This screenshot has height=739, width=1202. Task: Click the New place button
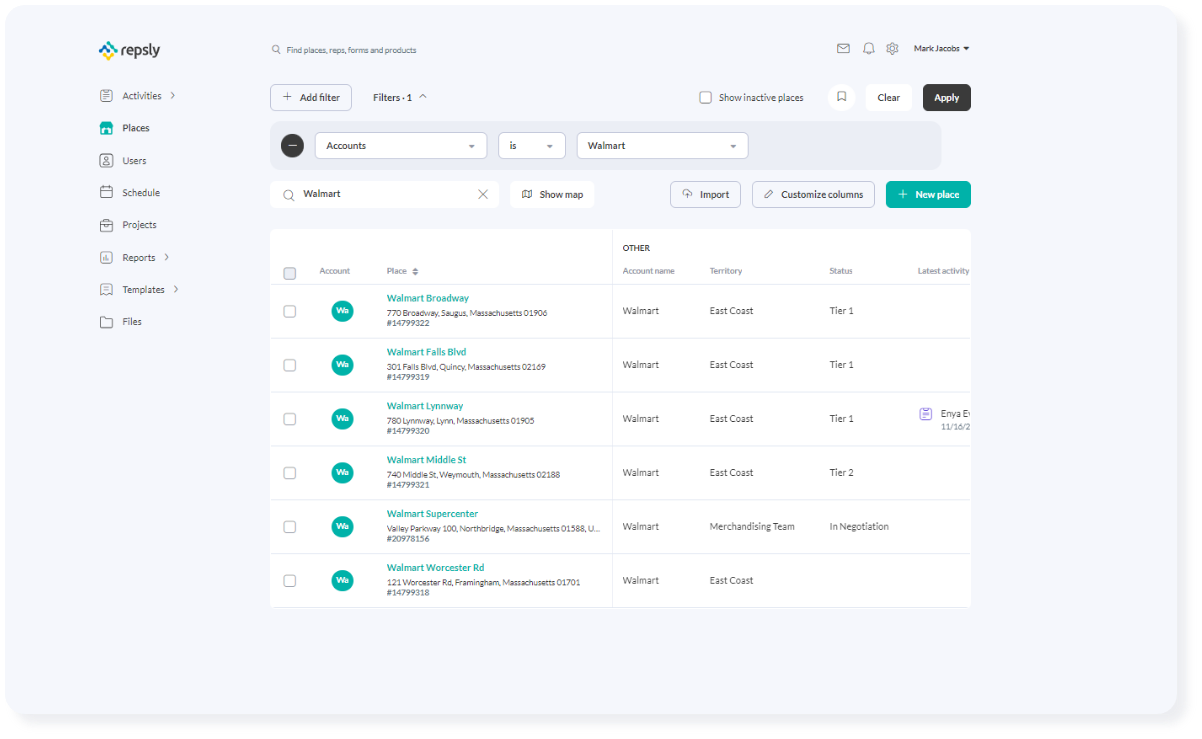(x=928, y=194)
